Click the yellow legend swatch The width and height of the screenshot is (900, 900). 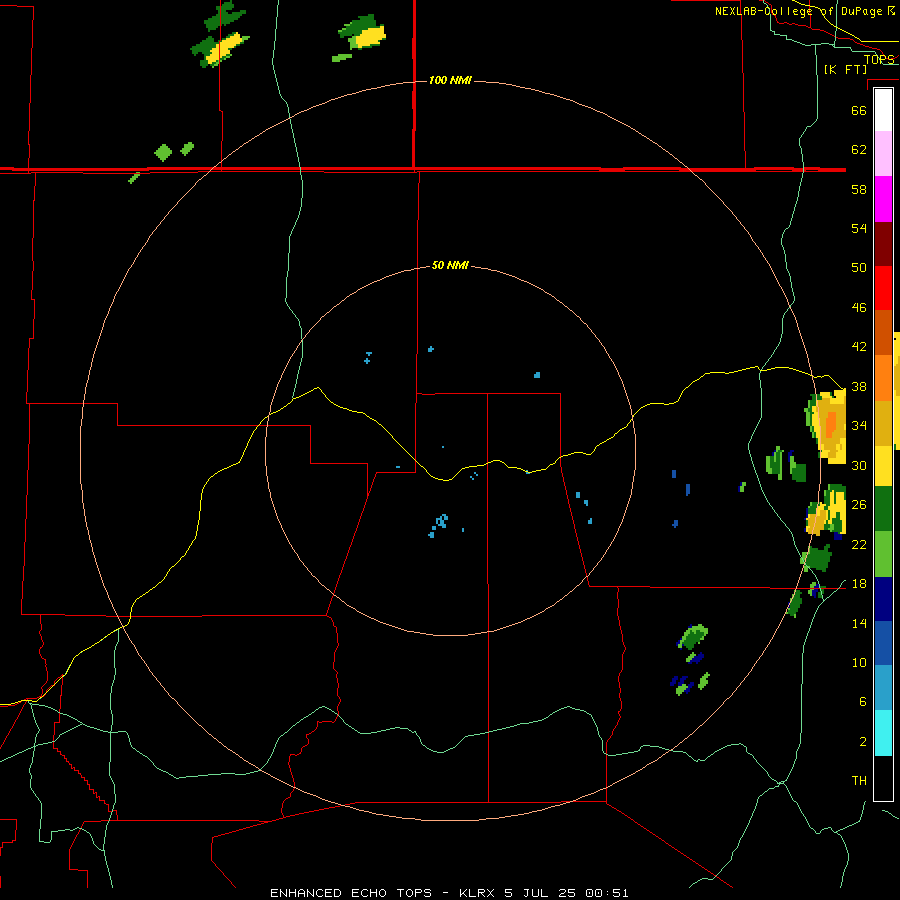883,466
